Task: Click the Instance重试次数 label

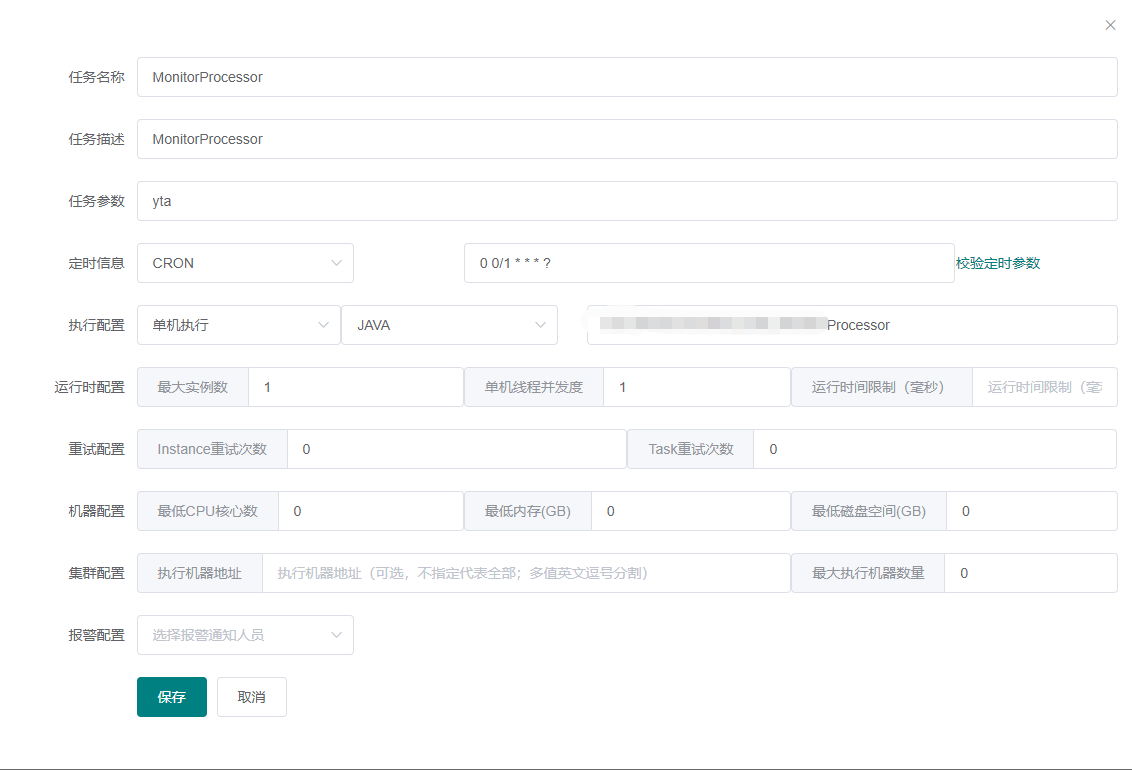Action: (x=212, y=450)
